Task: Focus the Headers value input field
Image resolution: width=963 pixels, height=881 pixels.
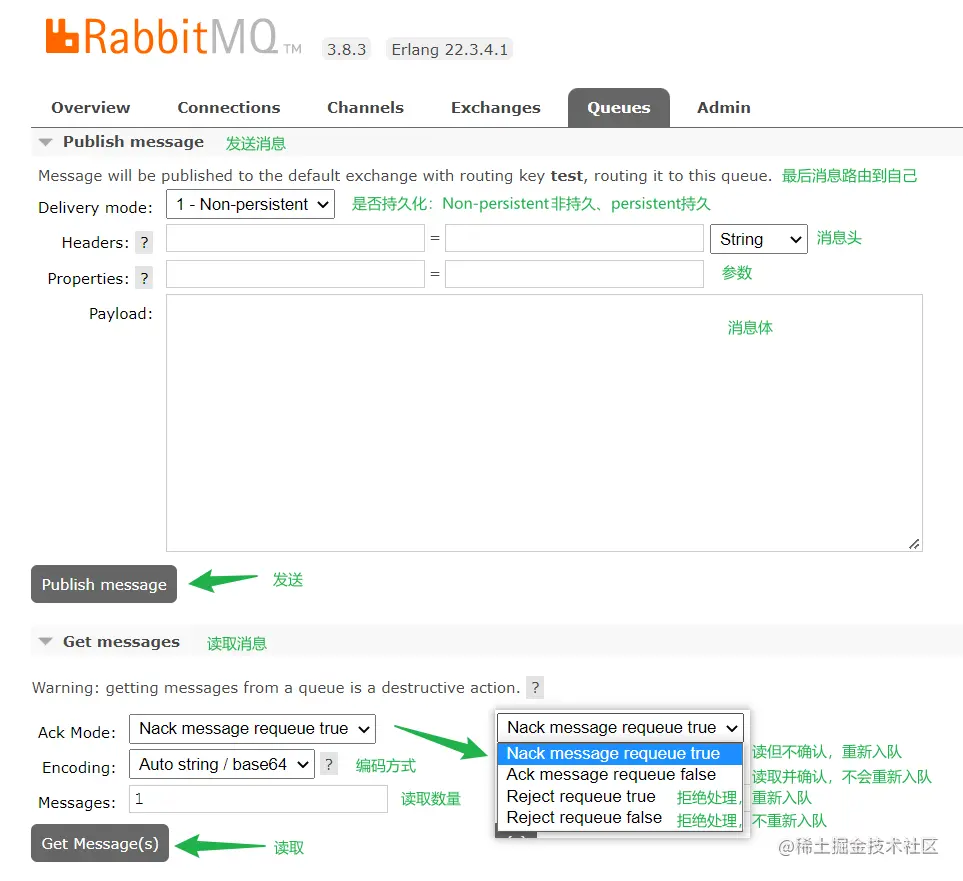Action: (574, 238)
